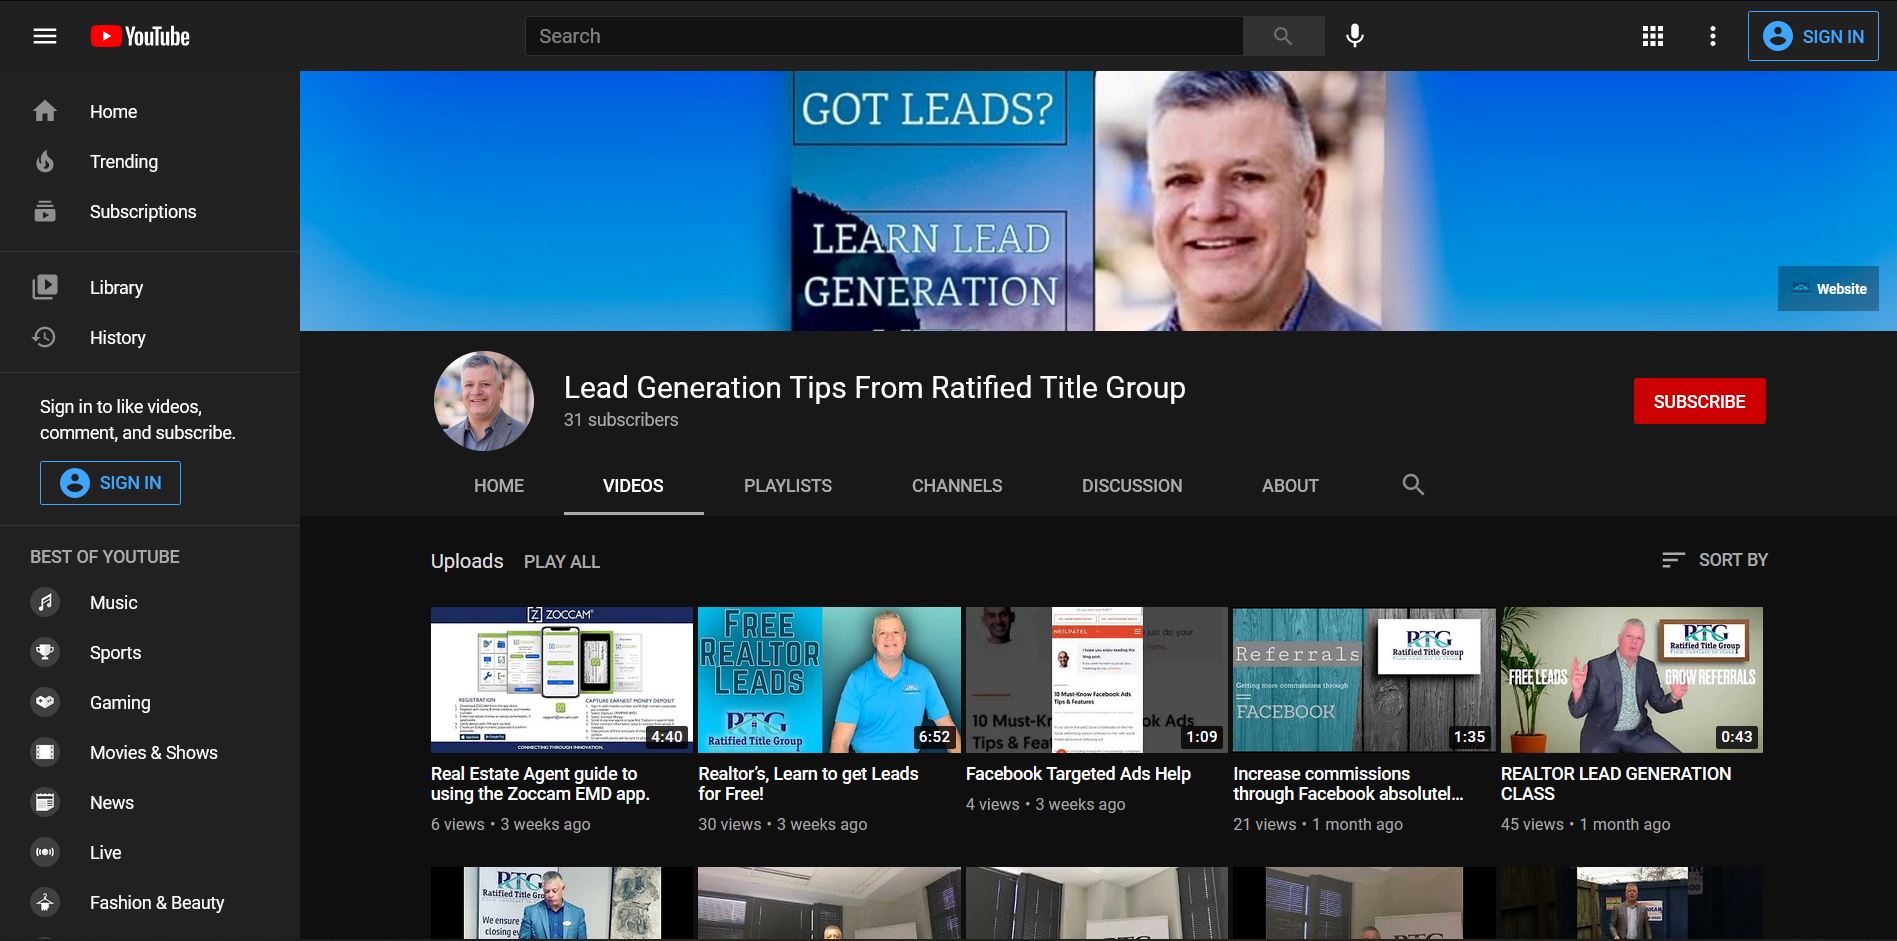This screenshot has height=941, width=1897.
Task: Click the Home sidebar icon
Action: tap(45, 111)
